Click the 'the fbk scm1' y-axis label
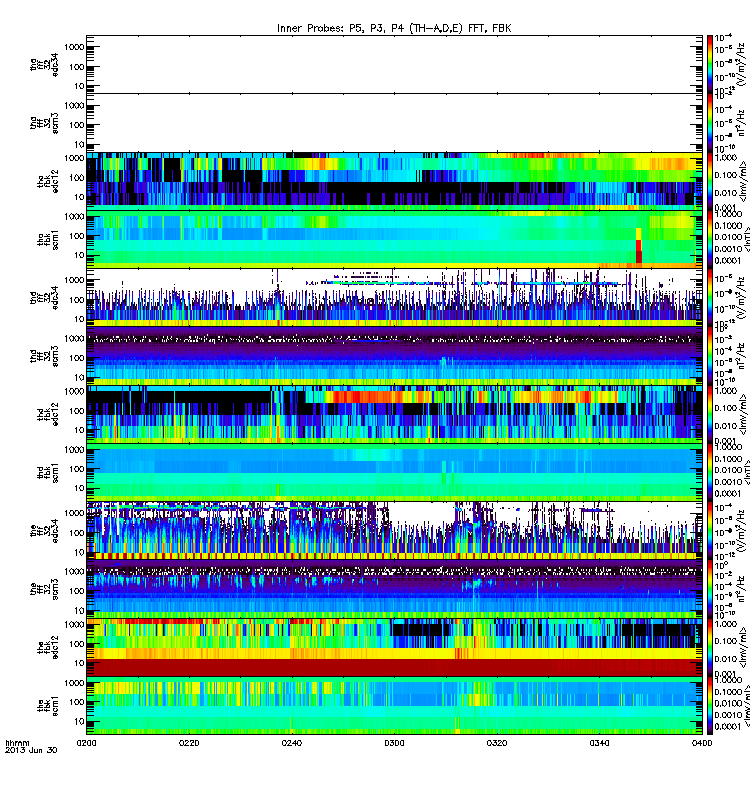750x800 pixels. coord(48,706)
